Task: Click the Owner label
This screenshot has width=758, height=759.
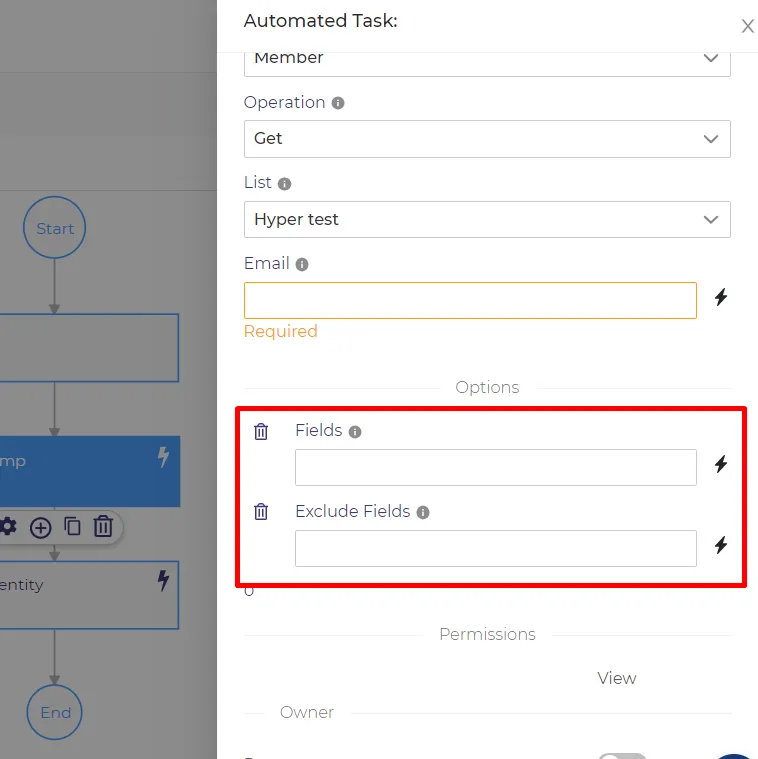Action: coord(307,713)
